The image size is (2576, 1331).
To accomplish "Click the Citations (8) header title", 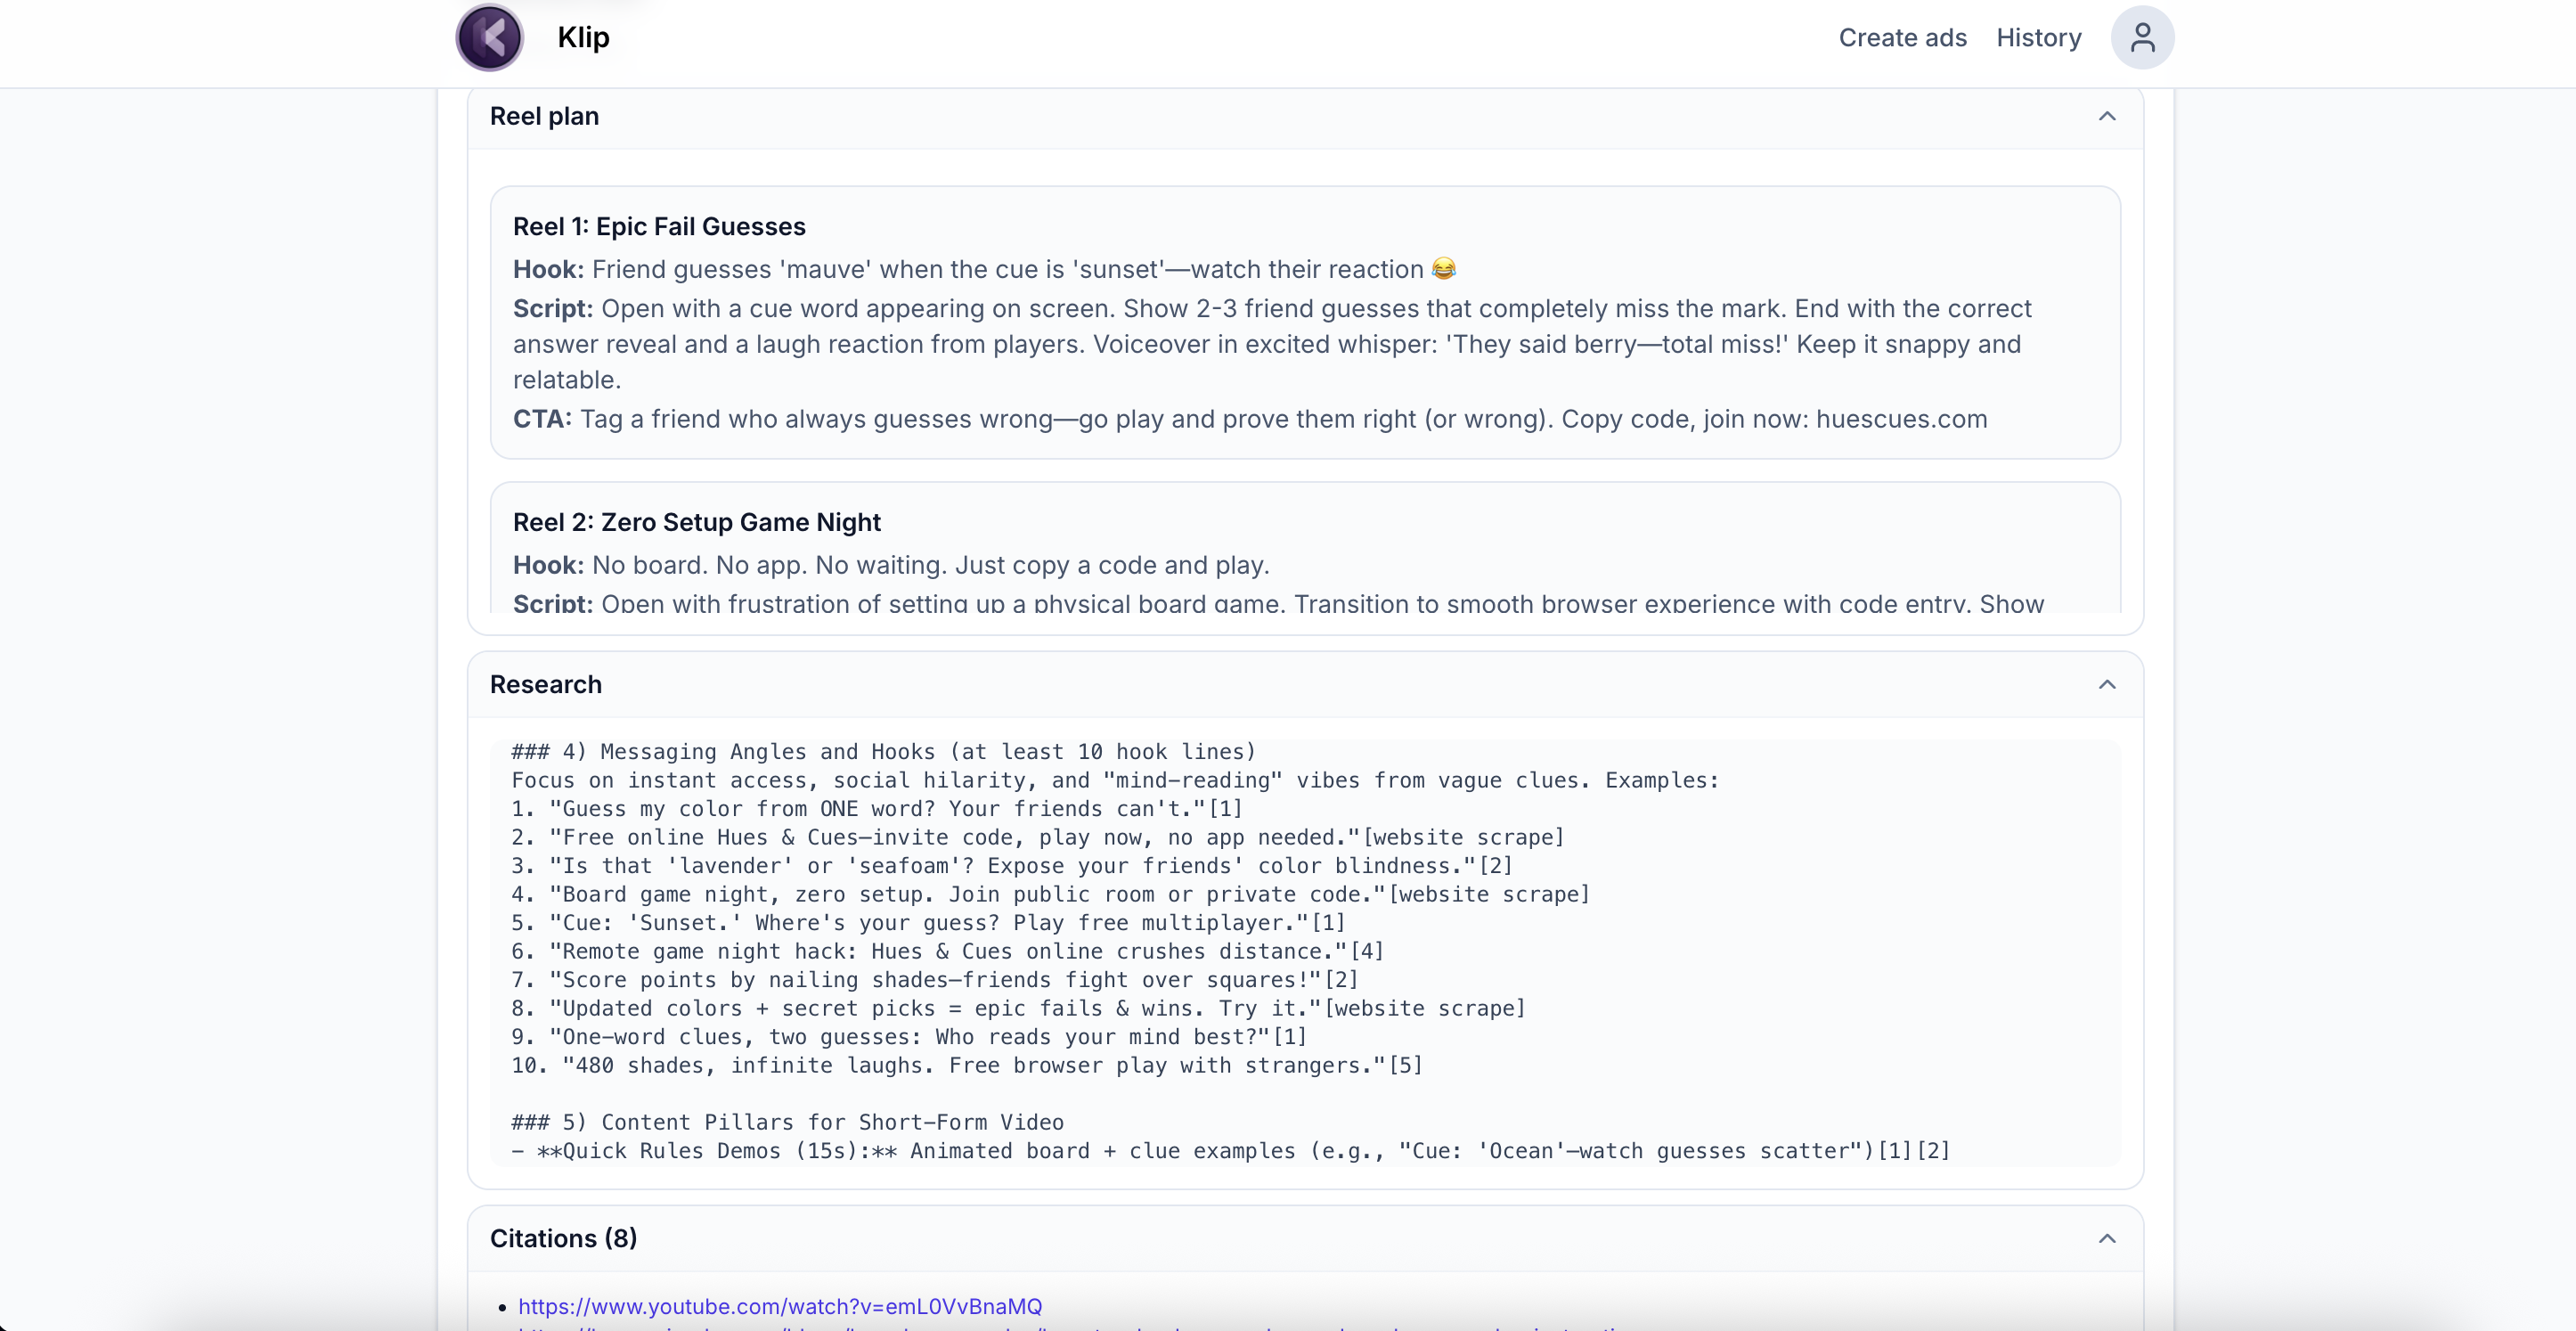I will 563,1239.
